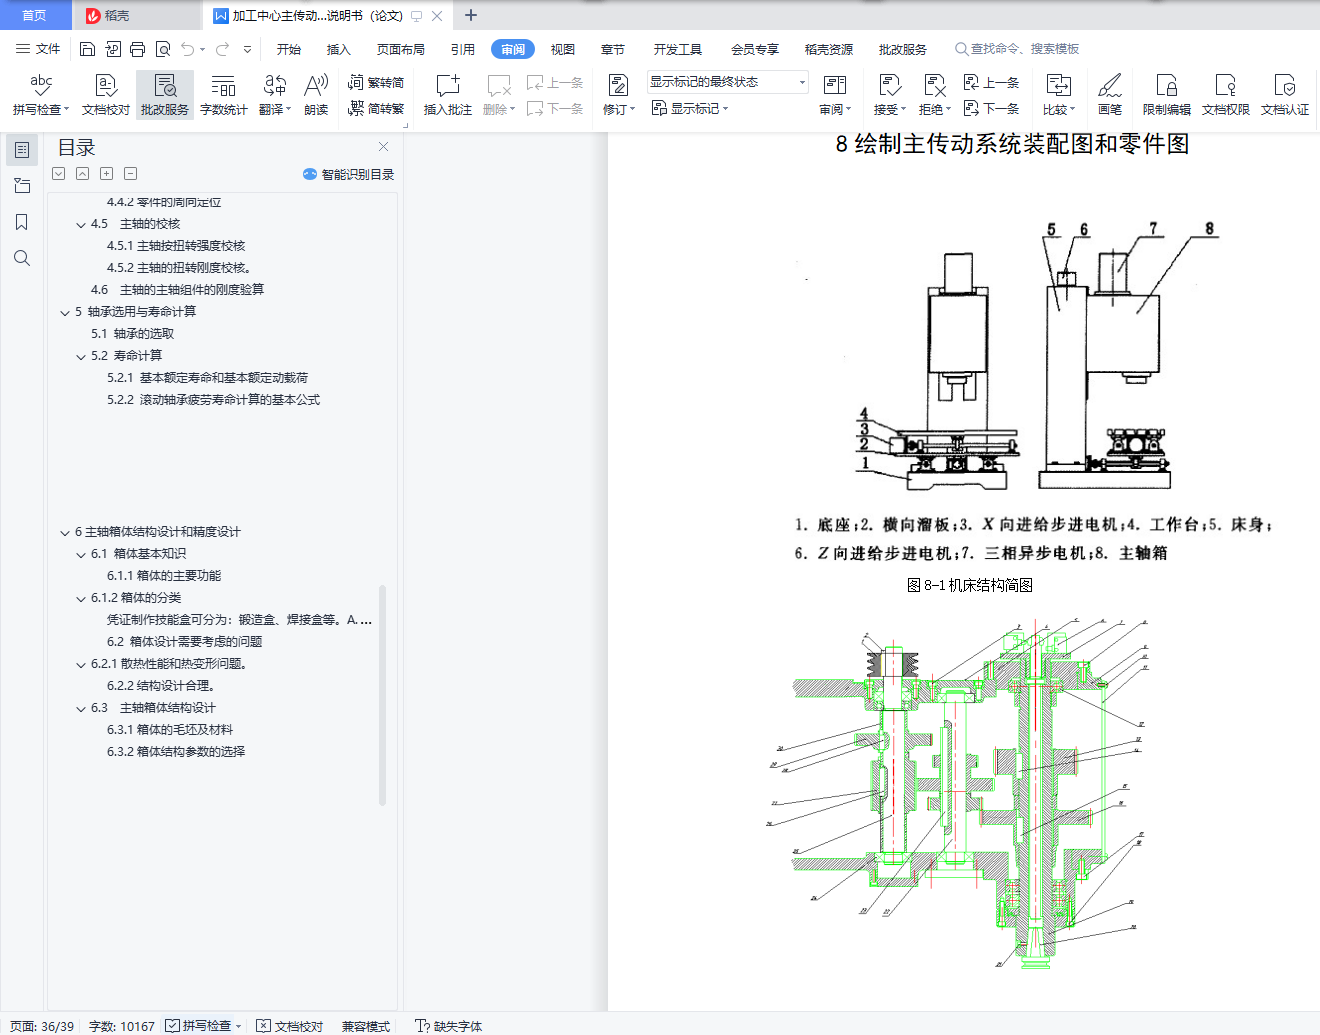This screenshot has height=1035, width=1320.
Task: Click the 朗读 read aloud icon
Action: 316,95
